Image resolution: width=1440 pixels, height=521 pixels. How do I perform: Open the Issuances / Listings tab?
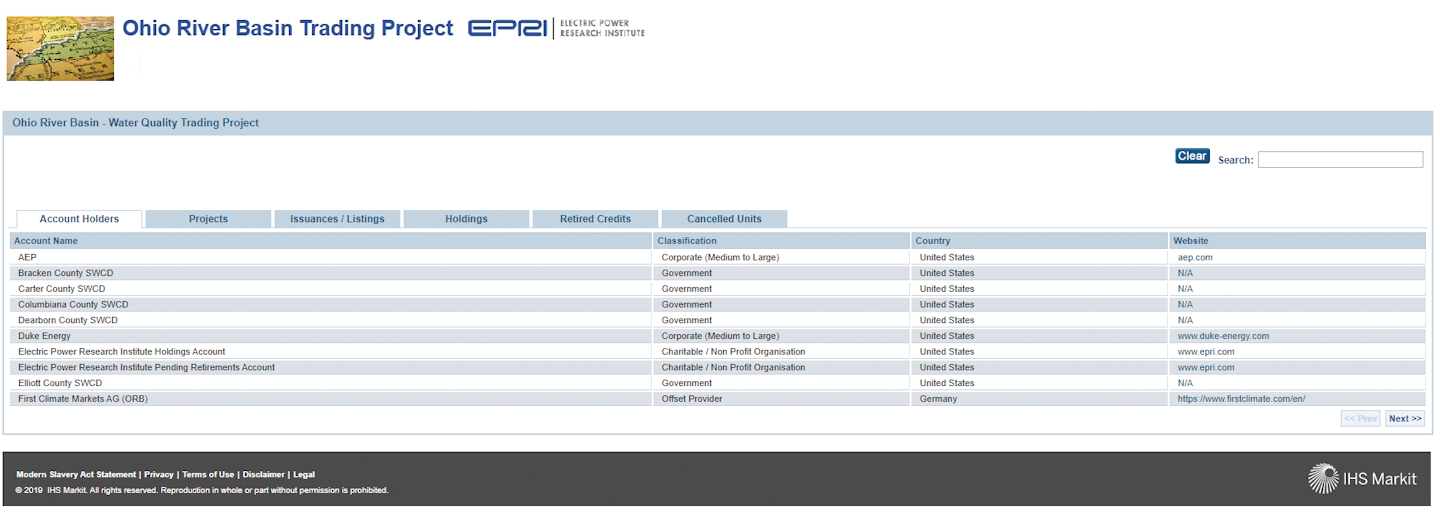(x=337, y=219)
